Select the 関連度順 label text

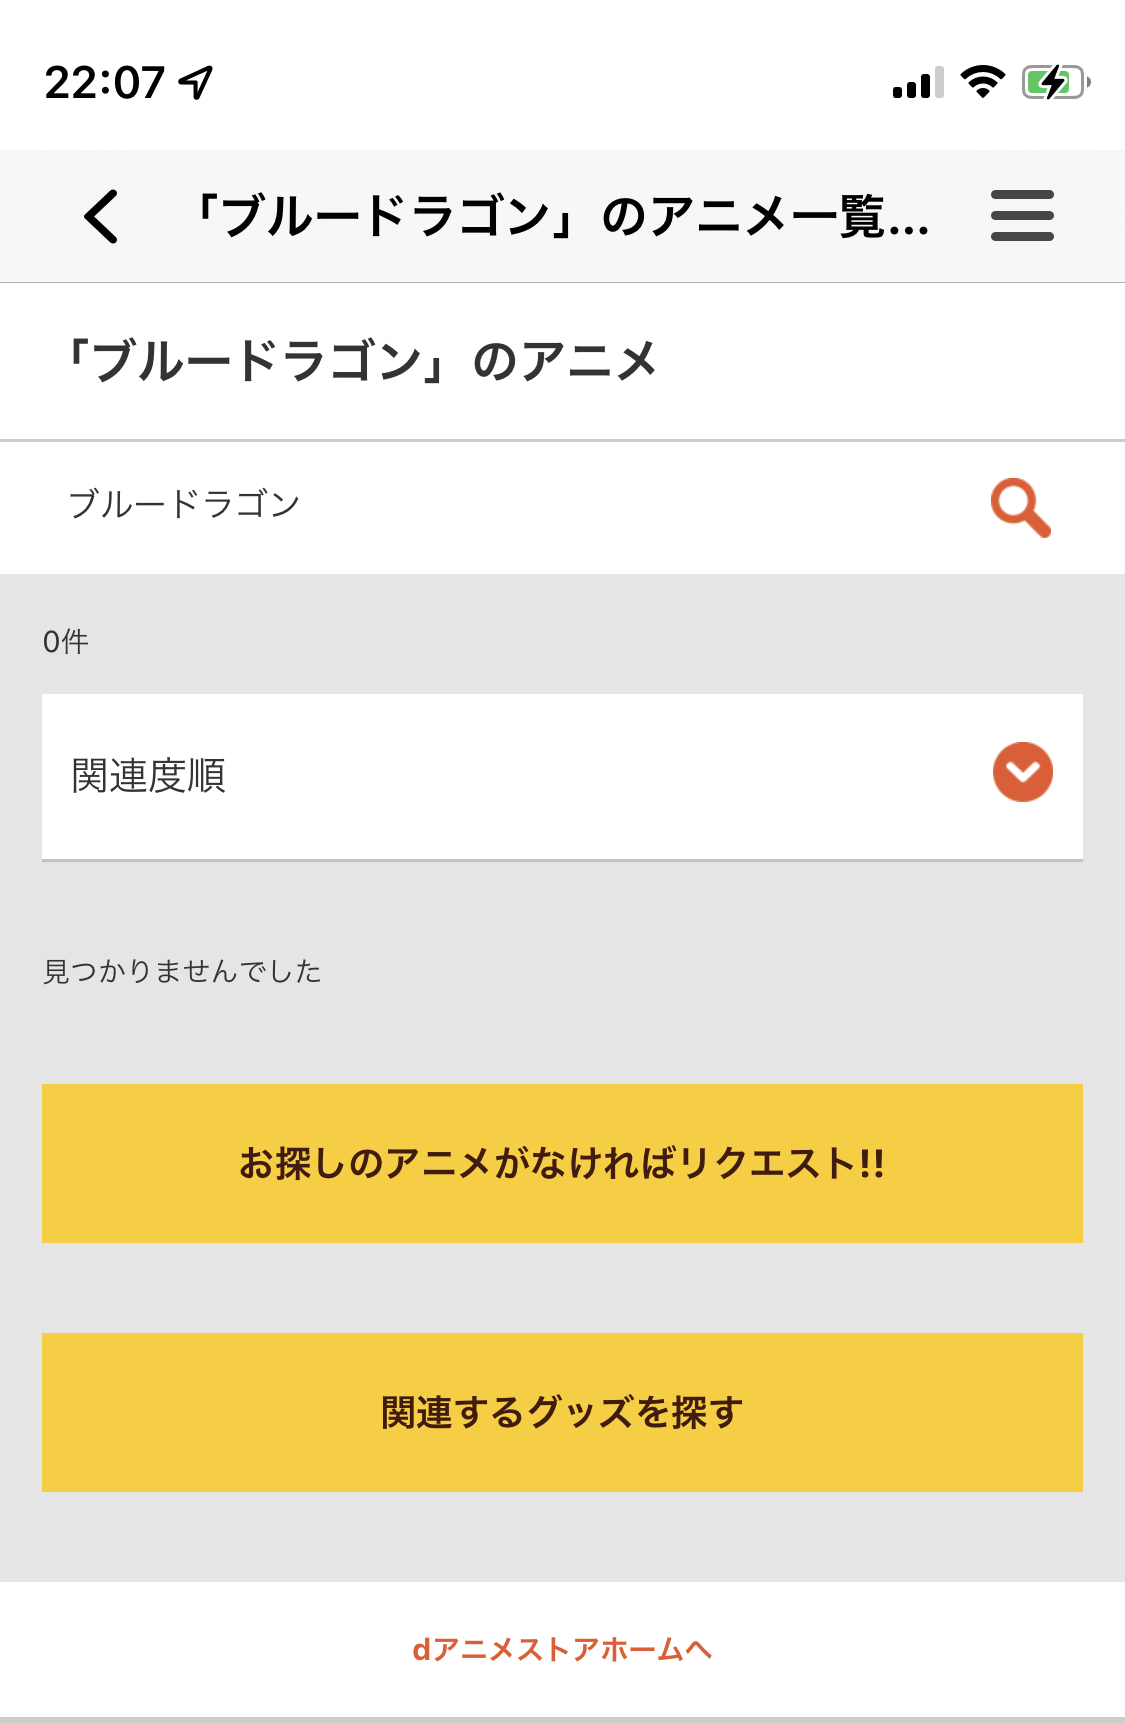pyautogui.click(x=149, y=776)
